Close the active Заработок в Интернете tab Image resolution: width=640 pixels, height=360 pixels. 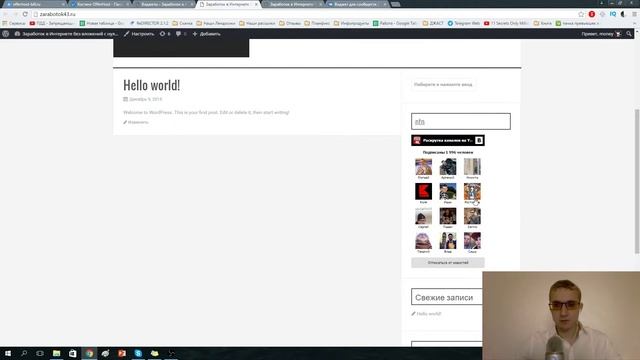click(x=256, y=4)
